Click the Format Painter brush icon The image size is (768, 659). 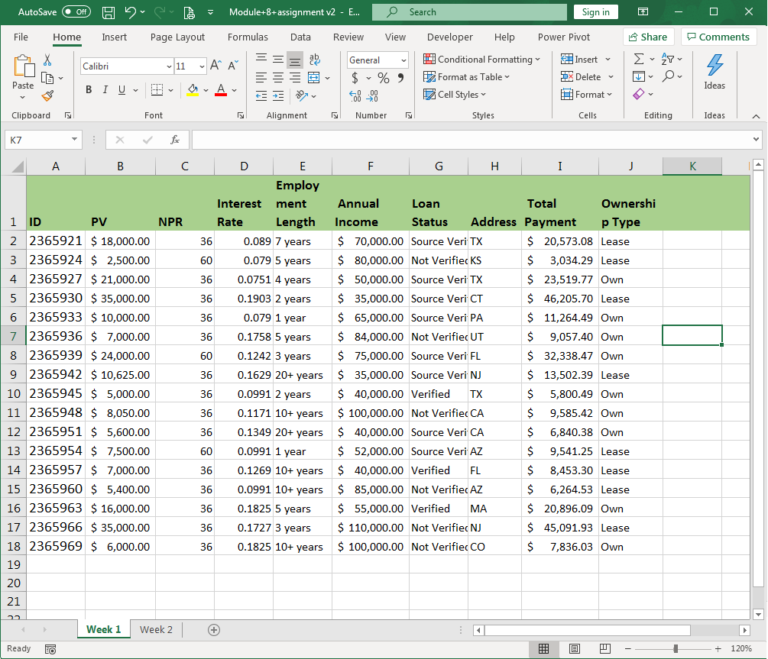pyautogui.click(x=47, y=96)
